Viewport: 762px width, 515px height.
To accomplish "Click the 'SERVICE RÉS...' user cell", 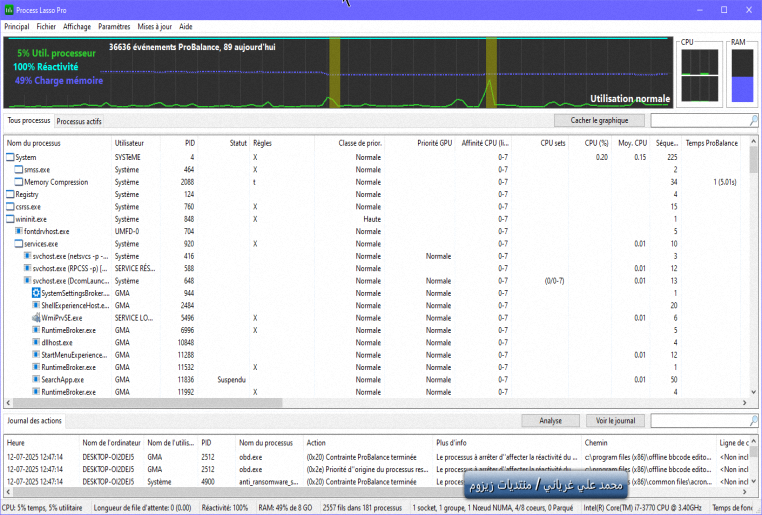I will (135, 268).
